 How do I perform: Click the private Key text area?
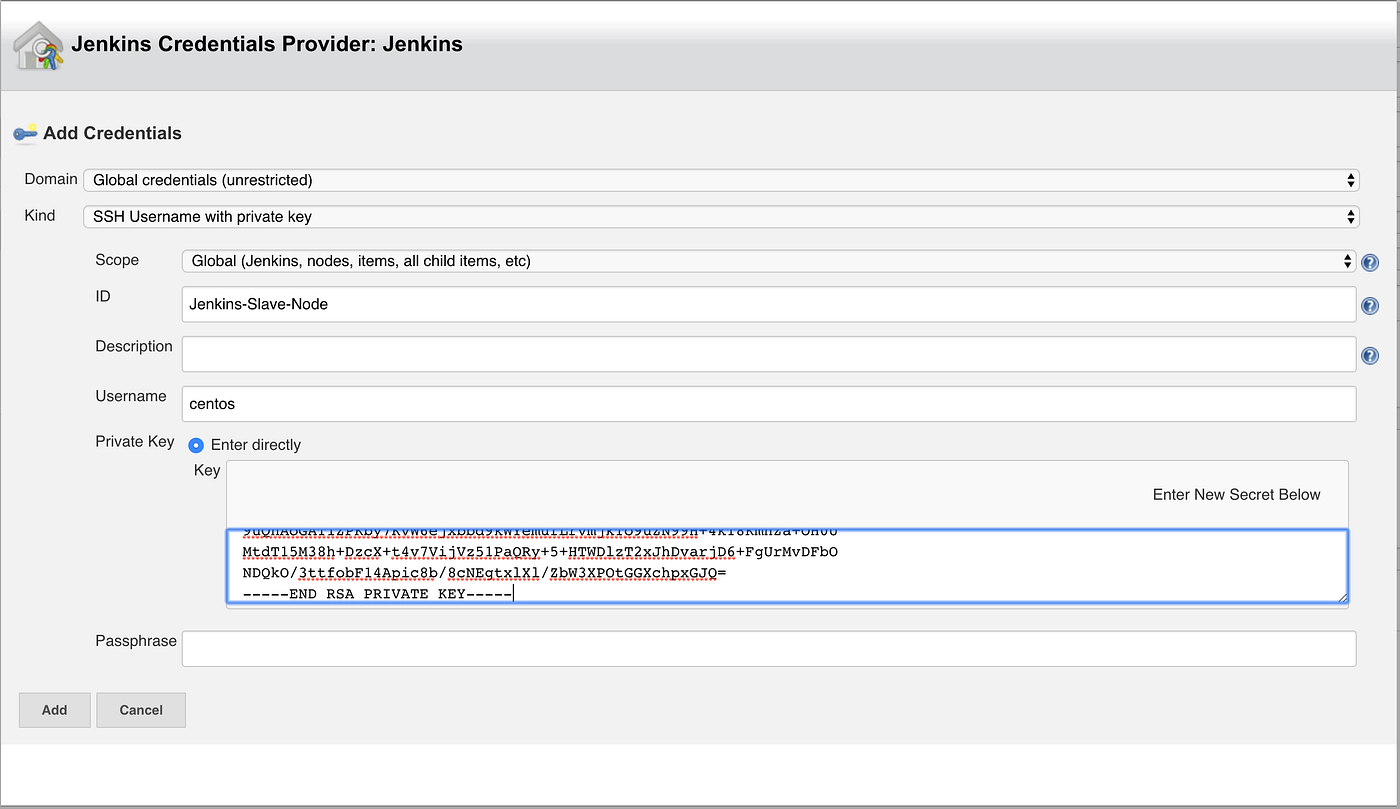point(780,565)
